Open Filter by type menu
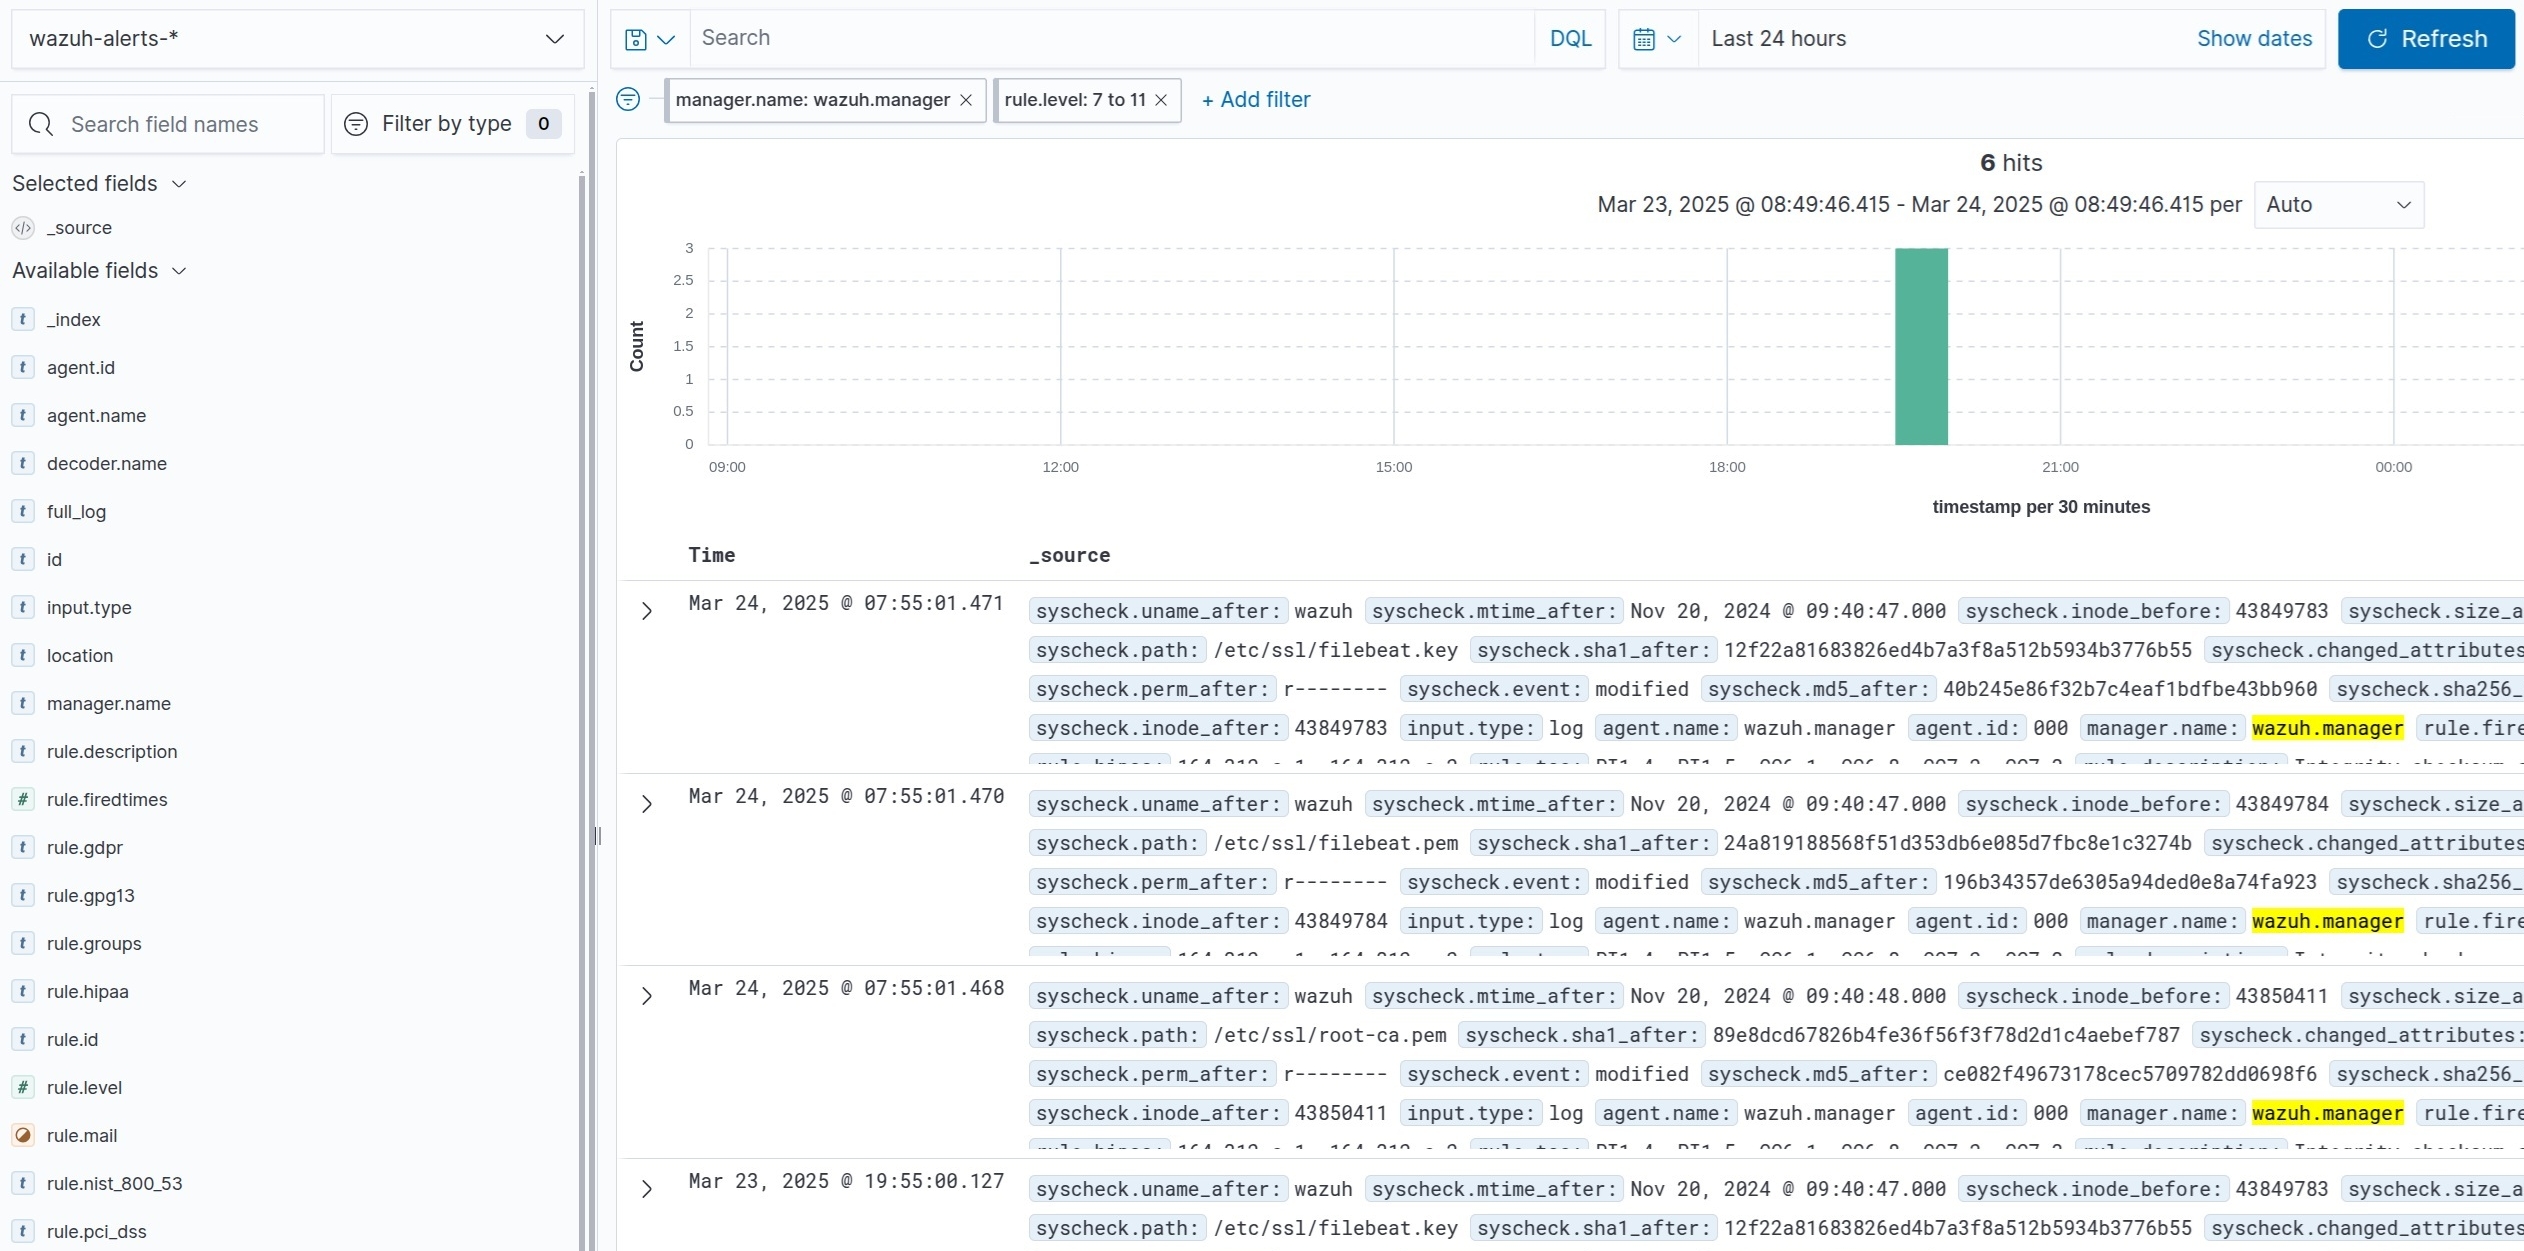 (452, 124)
